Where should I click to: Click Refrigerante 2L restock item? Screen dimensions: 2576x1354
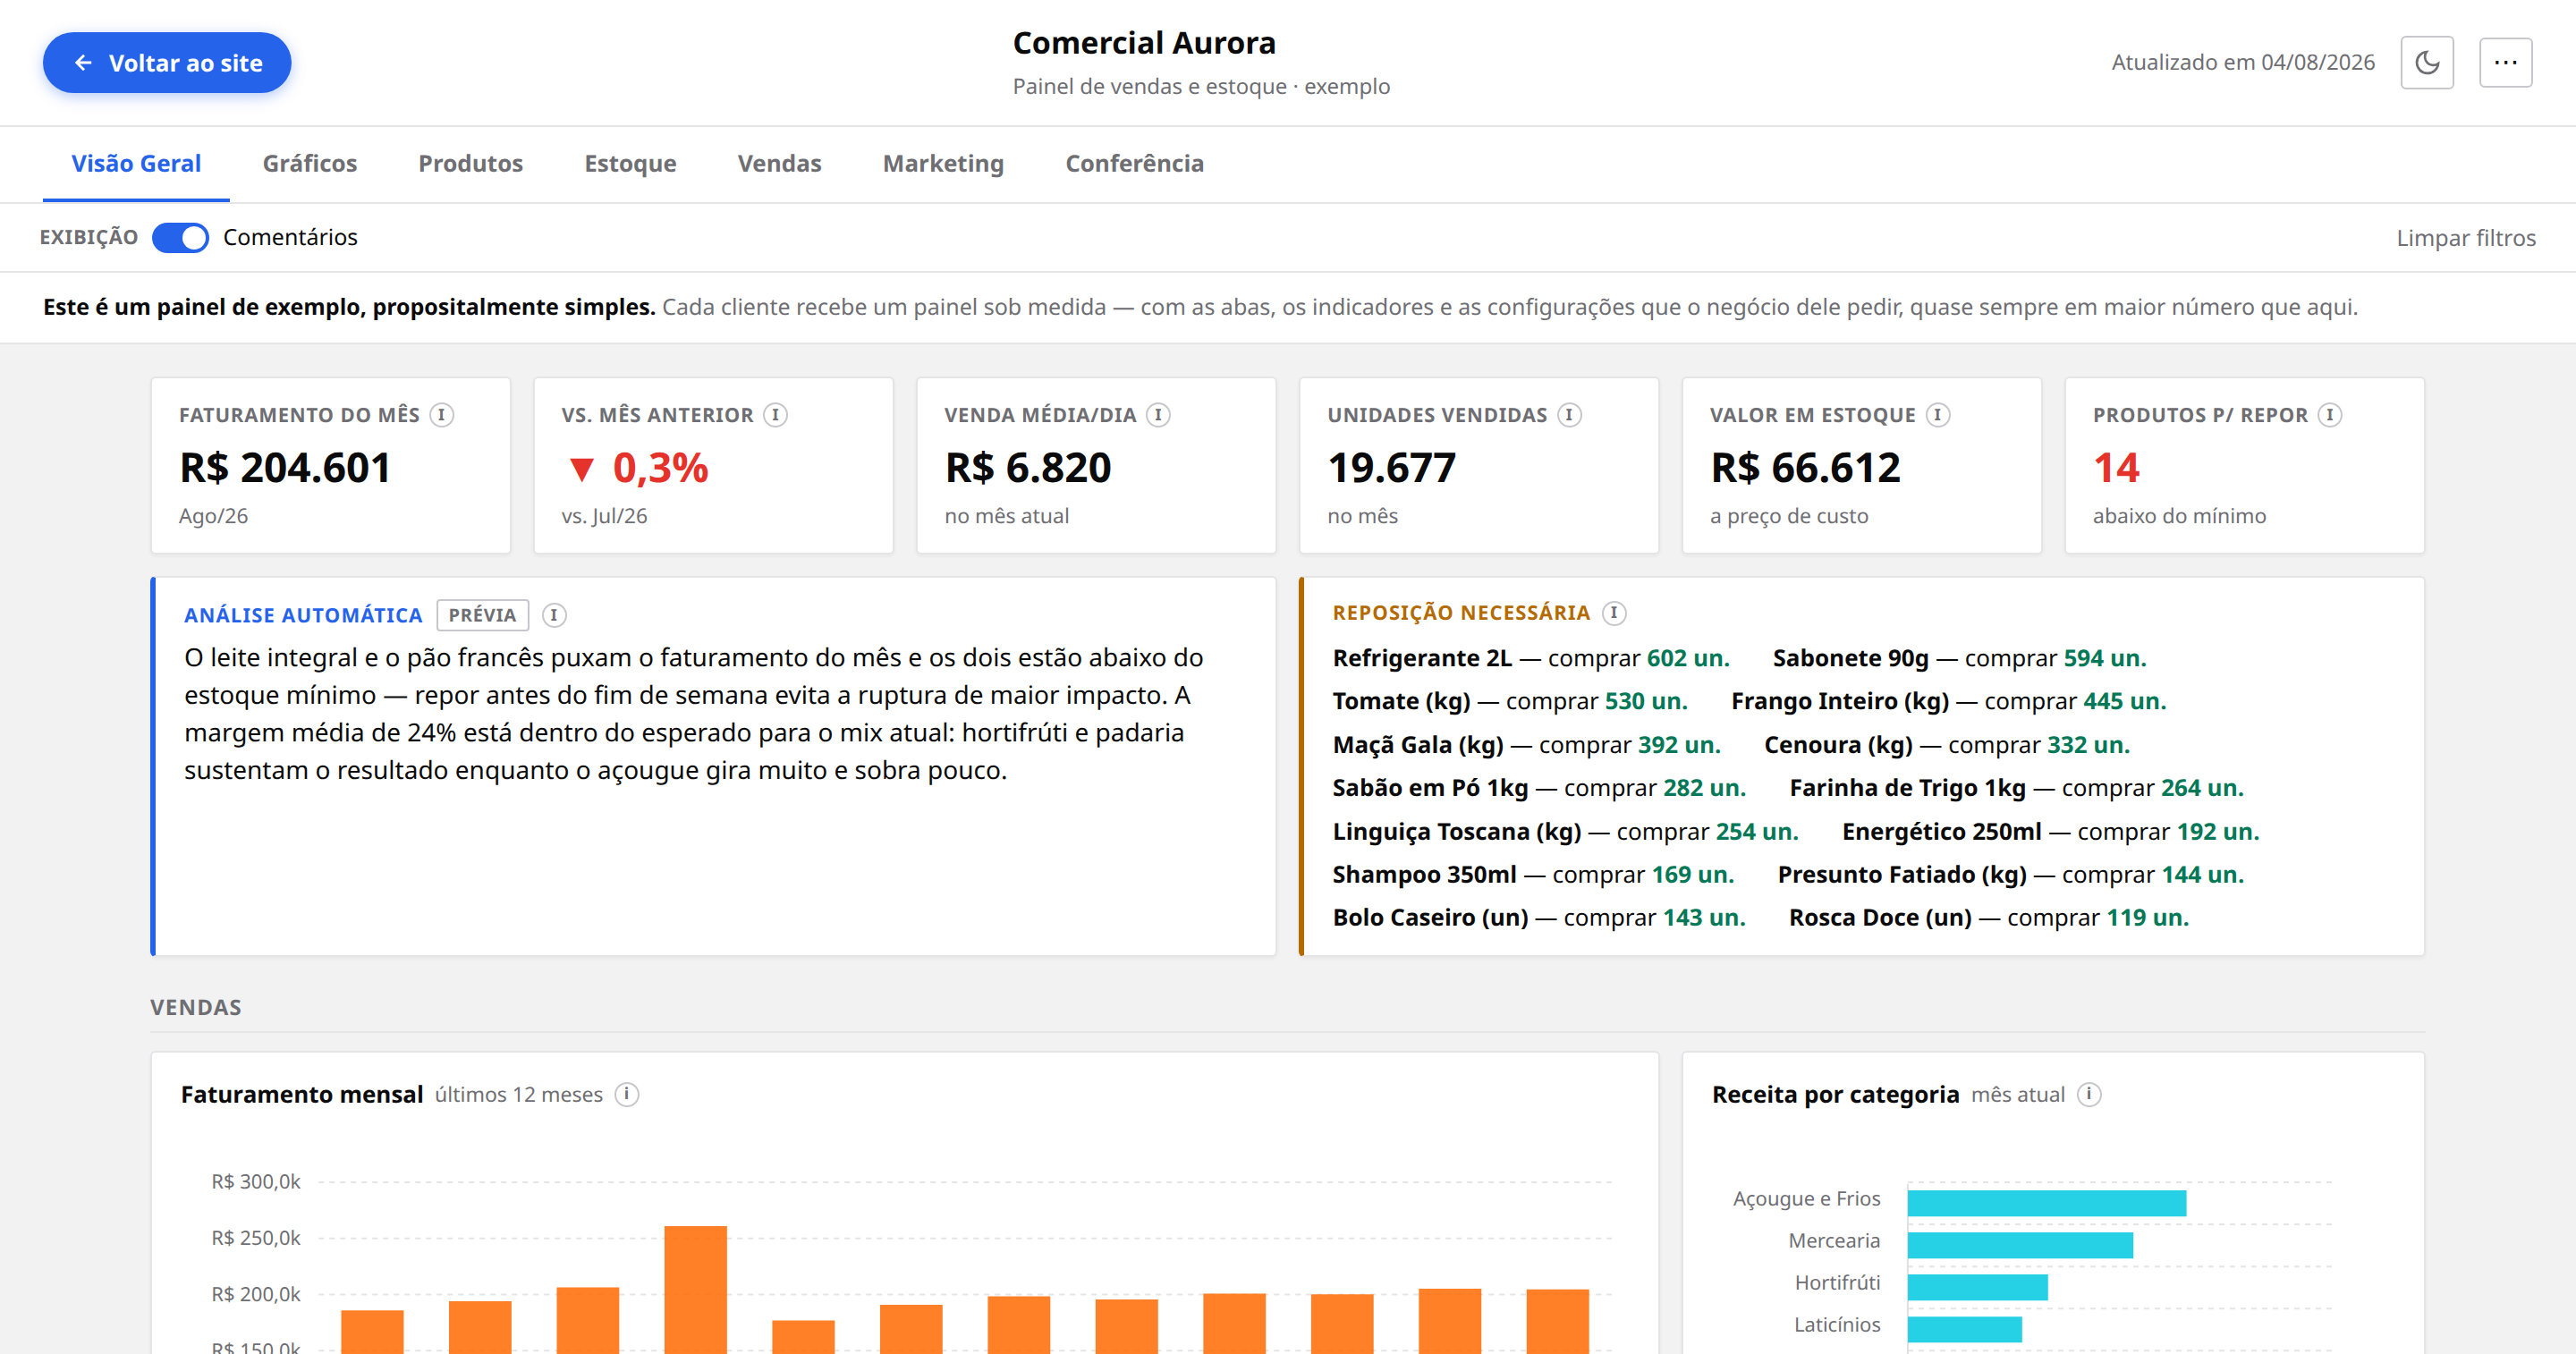tap(1531, 658)
